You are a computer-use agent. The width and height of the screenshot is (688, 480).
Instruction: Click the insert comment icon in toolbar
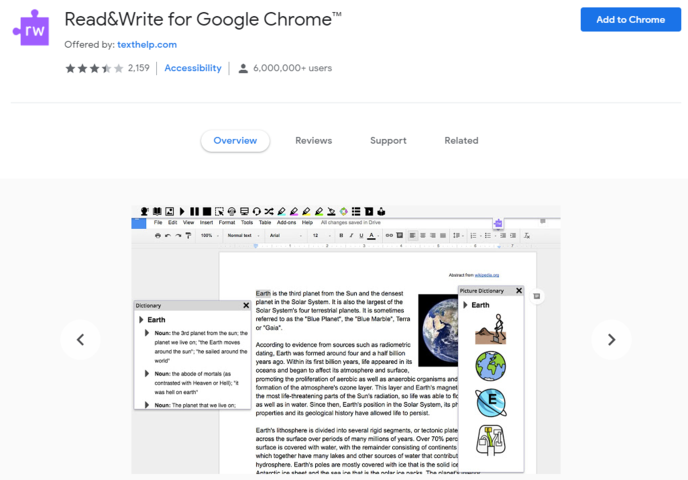(400, 235)
